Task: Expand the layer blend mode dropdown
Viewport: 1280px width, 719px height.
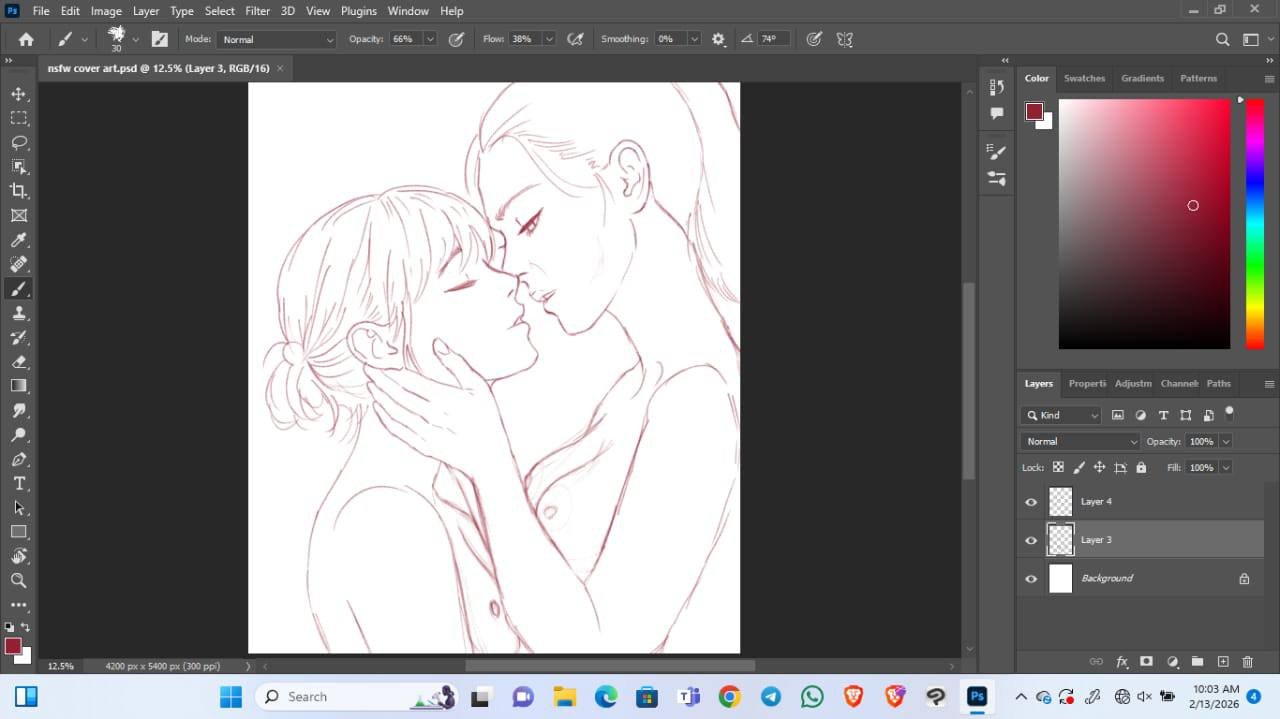Action: tap(1080, 441)
